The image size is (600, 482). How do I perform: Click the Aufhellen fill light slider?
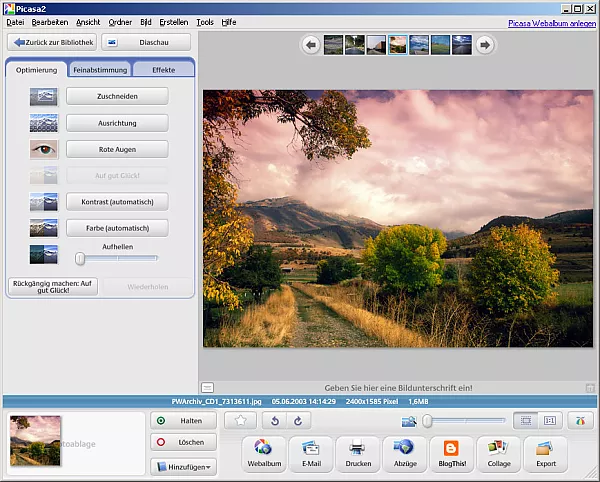pyautogui.click(x=117, y=258)
